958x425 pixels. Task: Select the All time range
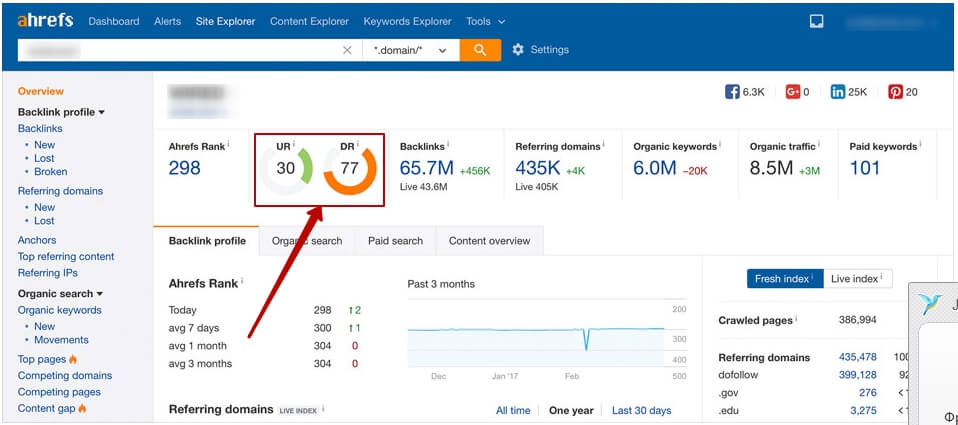tap(513, 410)
